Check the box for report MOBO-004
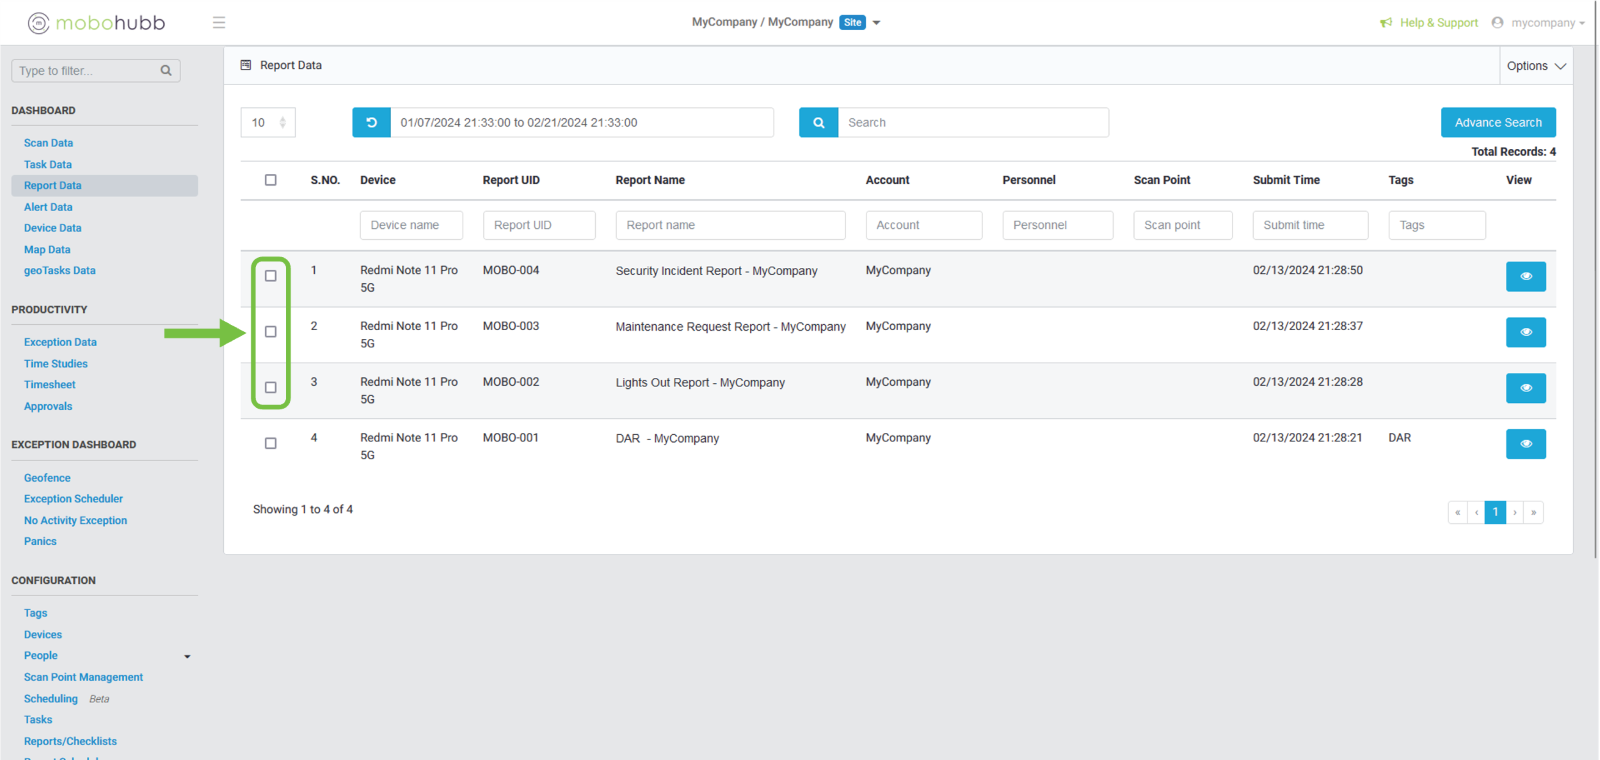 pyautogui.click(x=270, y=276)
